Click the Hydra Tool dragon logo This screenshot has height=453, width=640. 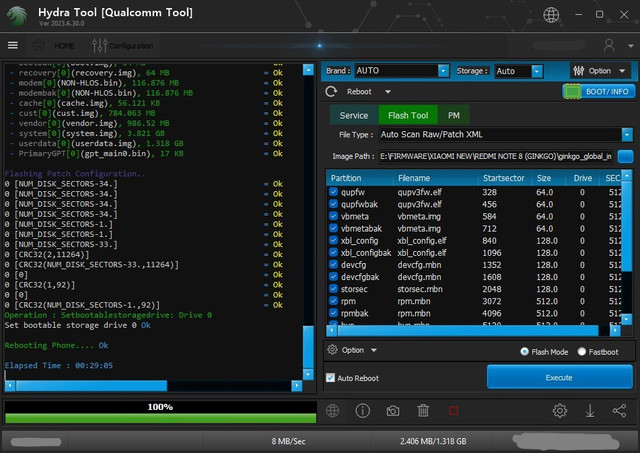point(17,16)
